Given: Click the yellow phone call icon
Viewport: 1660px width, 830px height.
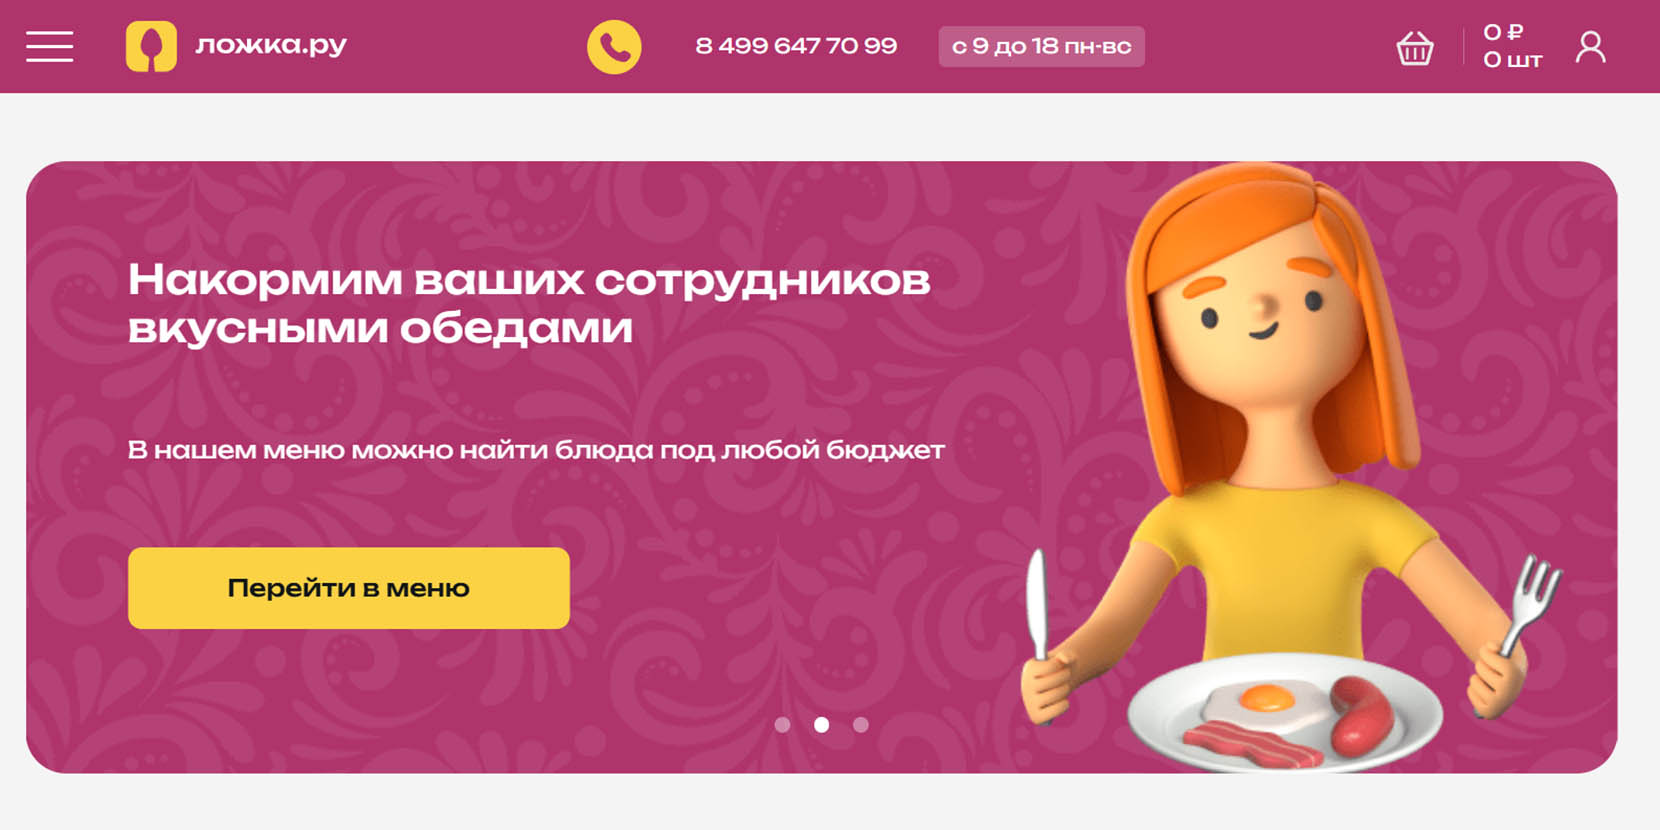Looking at the screenshot, I should 614,46.
